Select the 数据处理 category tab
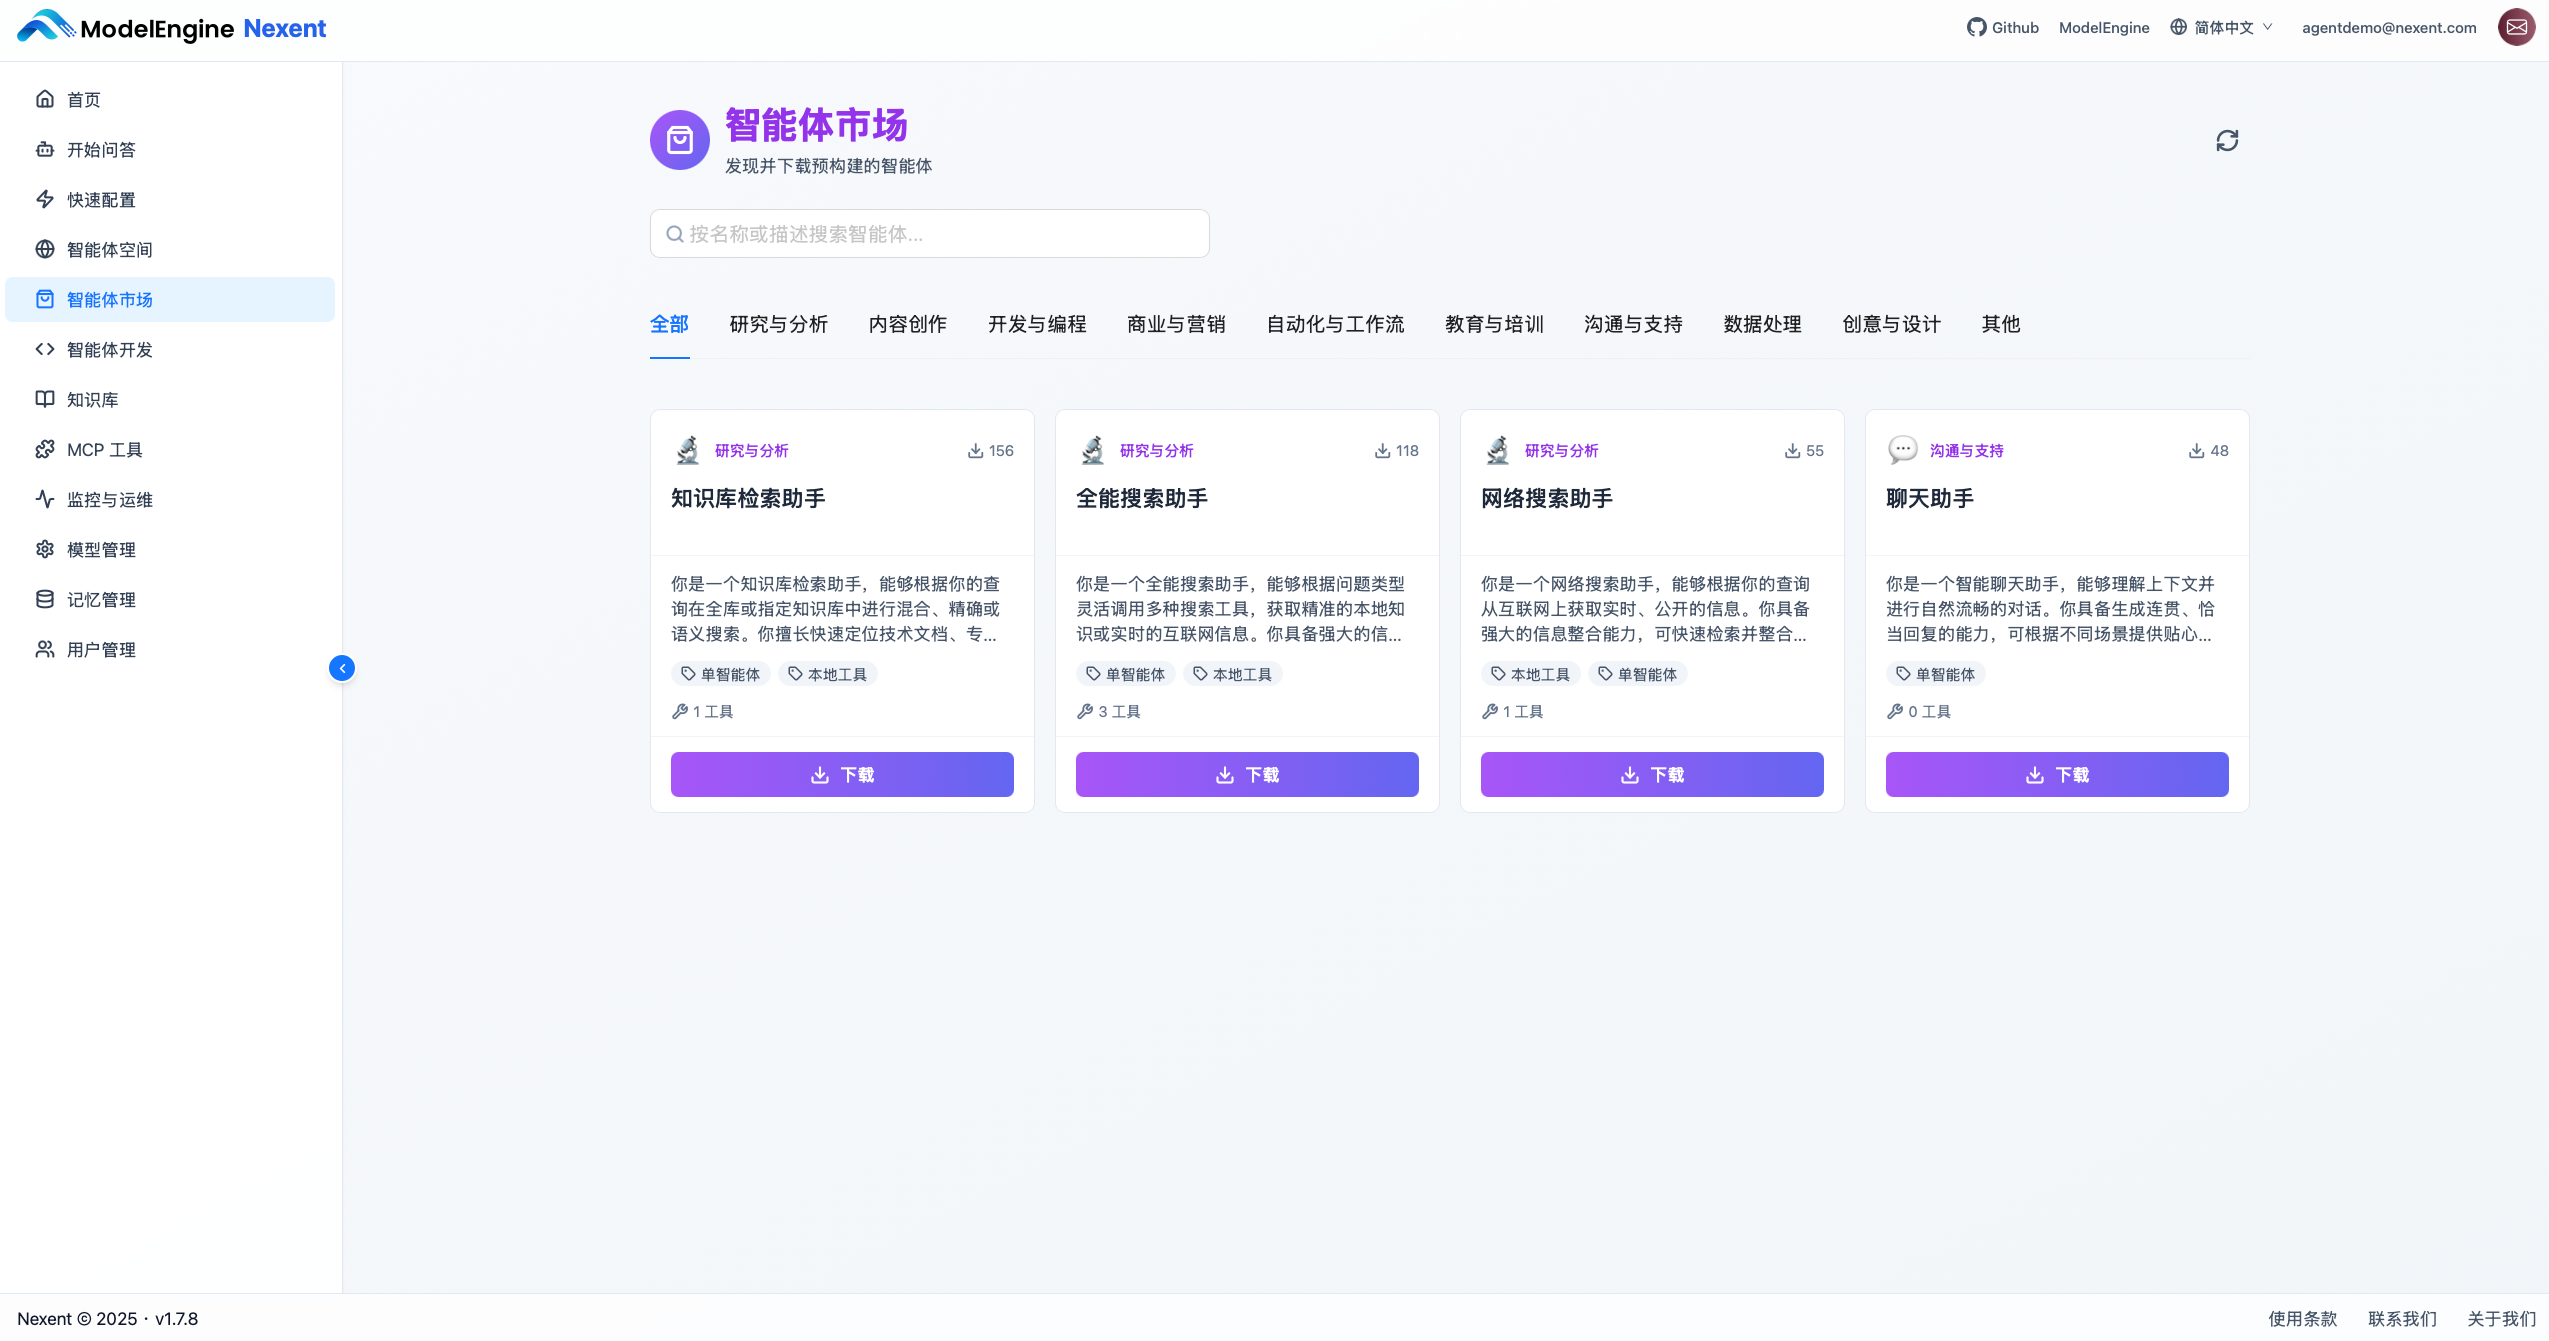2549x1341 pixels. (1762, 324)
